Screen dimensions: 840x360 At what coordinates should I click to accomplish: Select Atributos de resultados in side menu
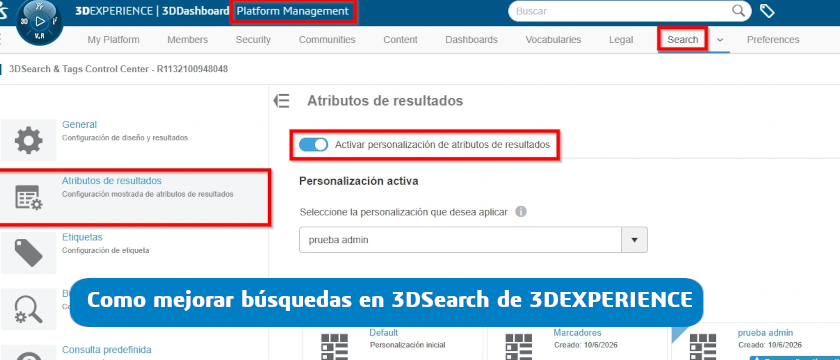click(x=111, y=181)
